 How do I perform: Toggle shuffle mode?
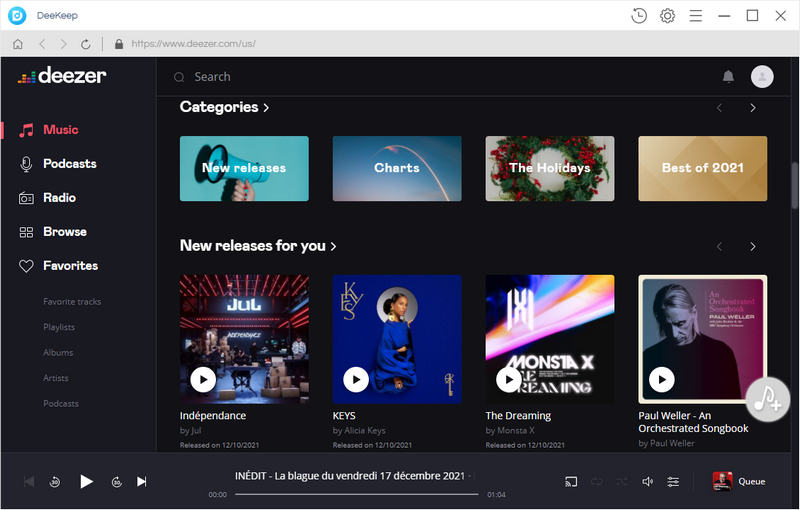[x=622, y=481]
